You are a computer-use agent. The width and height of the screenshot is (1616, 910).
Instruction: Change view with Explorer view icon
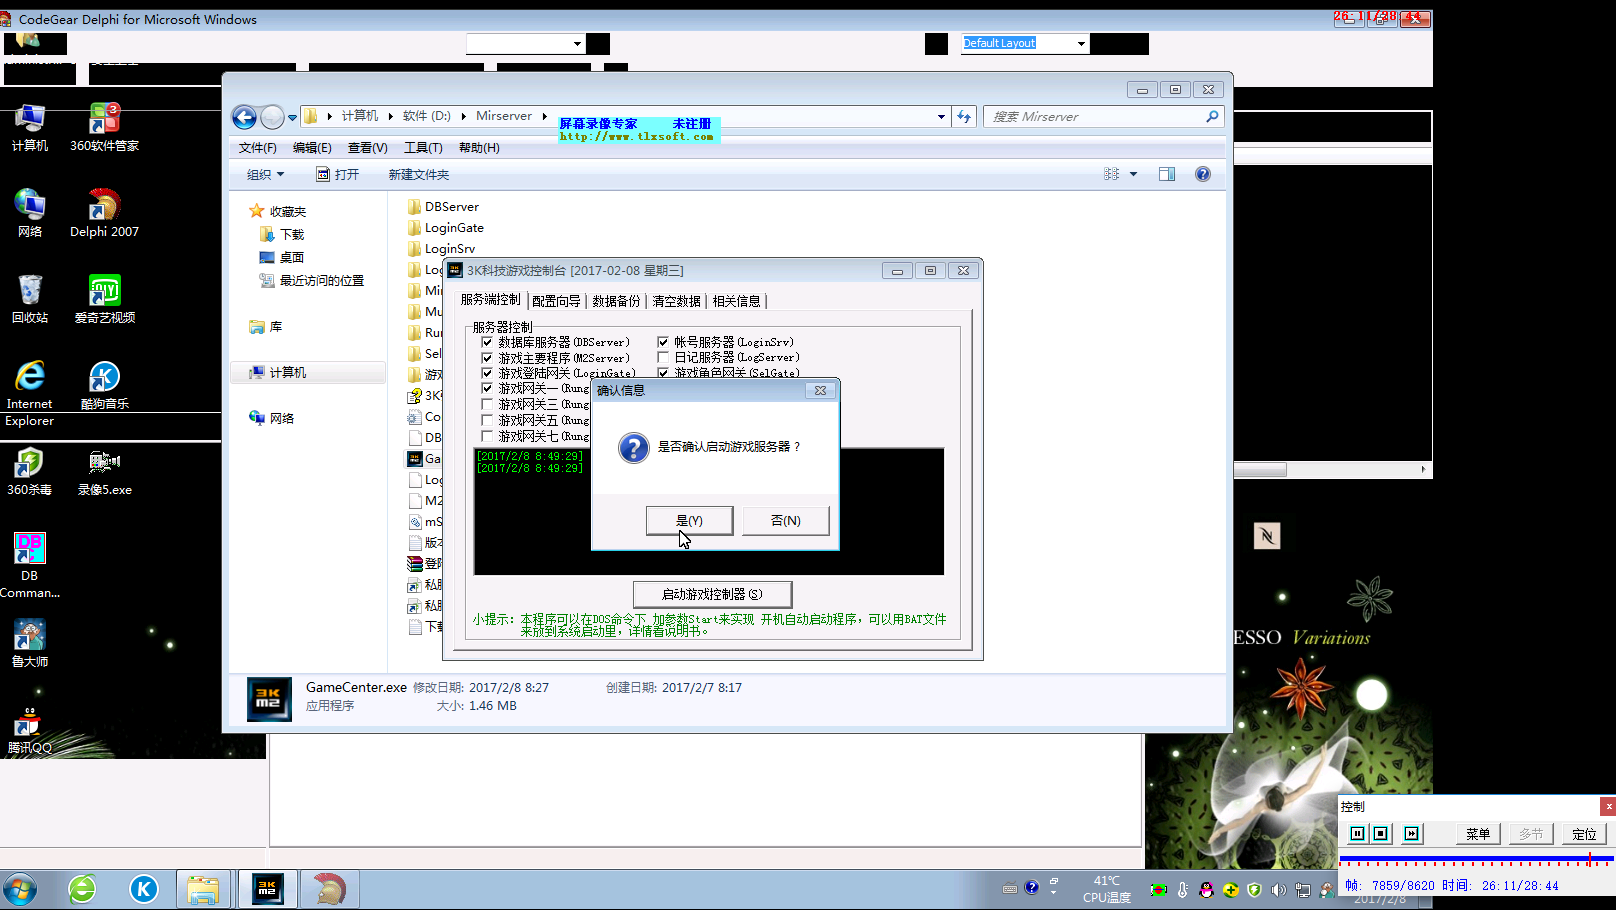[1111, 174]
